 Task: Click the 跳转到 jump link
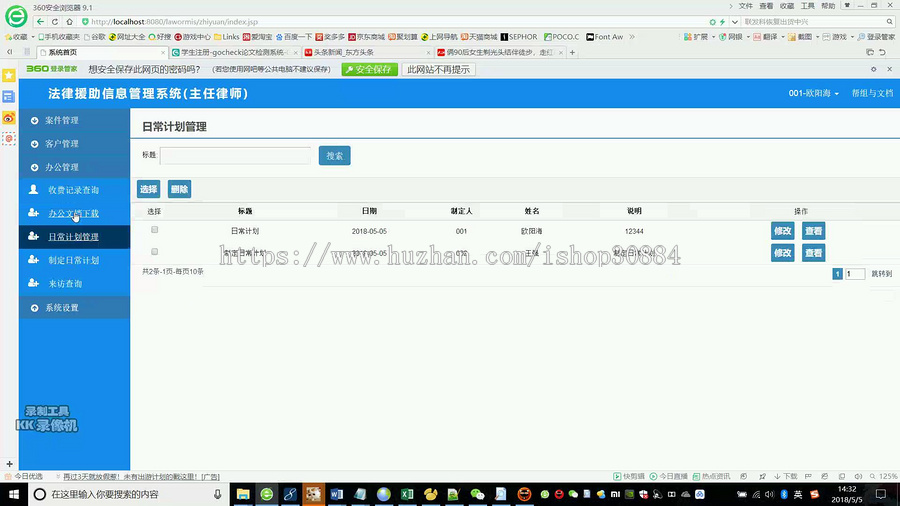882,274
